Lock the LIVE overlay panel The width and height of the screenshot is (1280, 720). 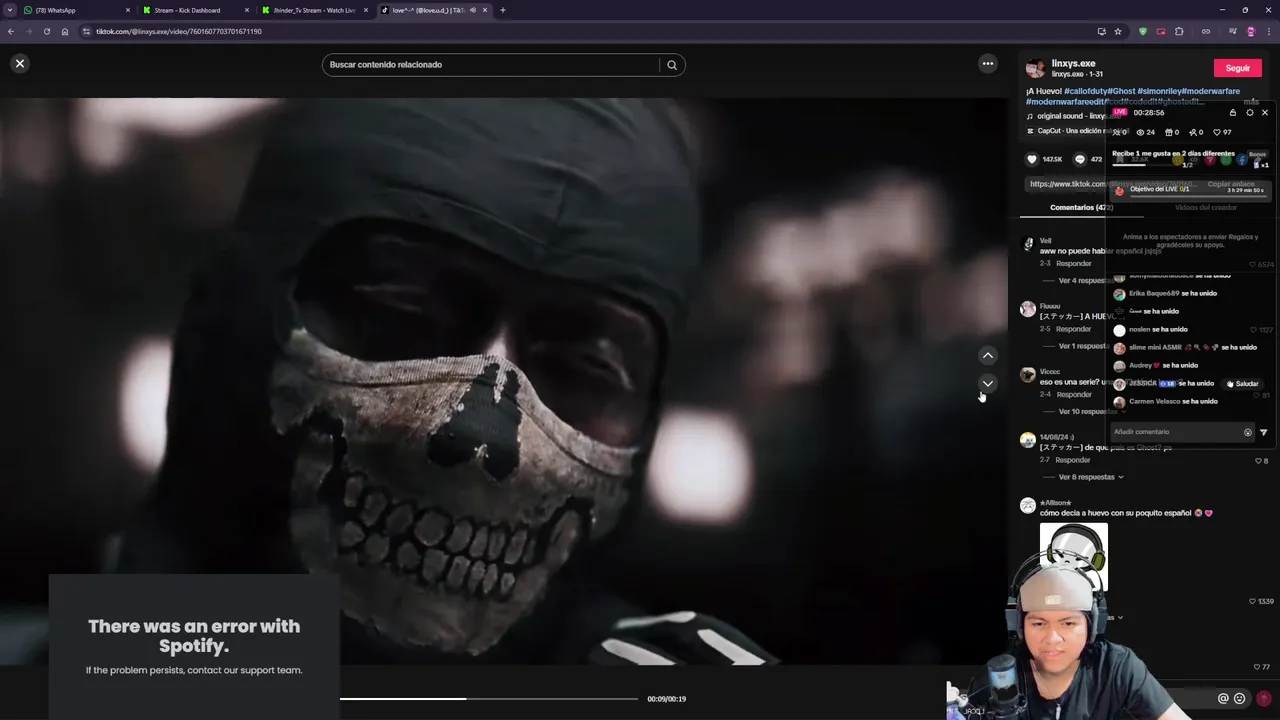click(x=1233, y=113)
